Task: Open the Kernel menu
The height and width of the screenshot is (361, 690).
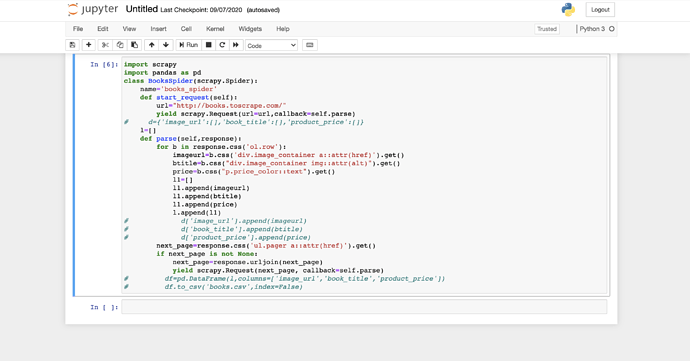Action: click(215, 29)
